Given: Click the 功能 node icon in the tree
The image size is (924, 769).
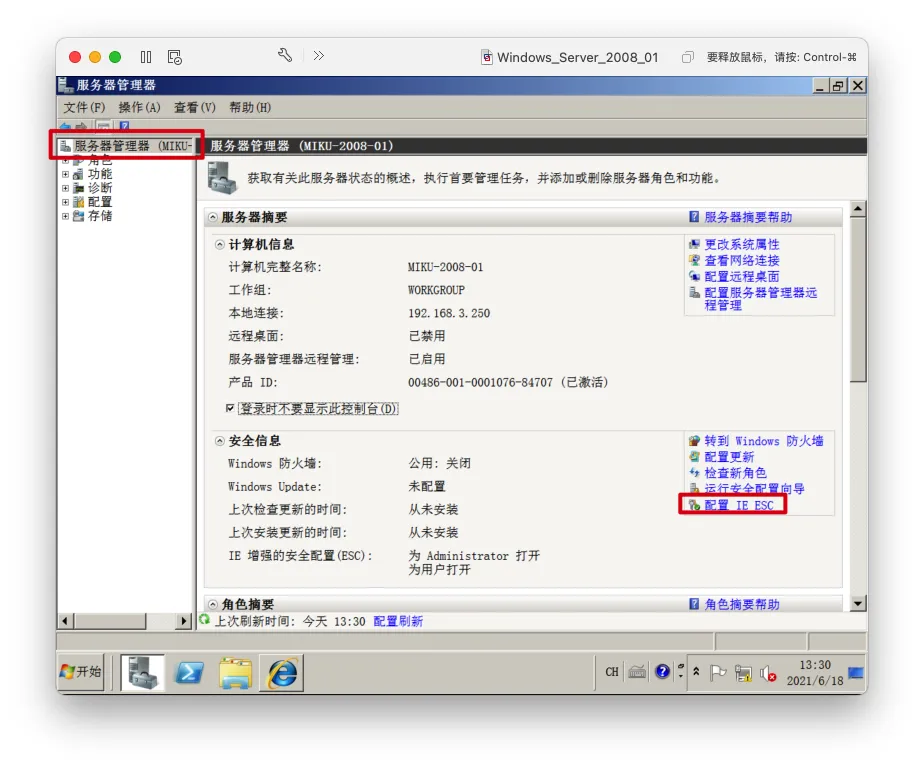Looking at the screenshot, I should pos(78,174).
